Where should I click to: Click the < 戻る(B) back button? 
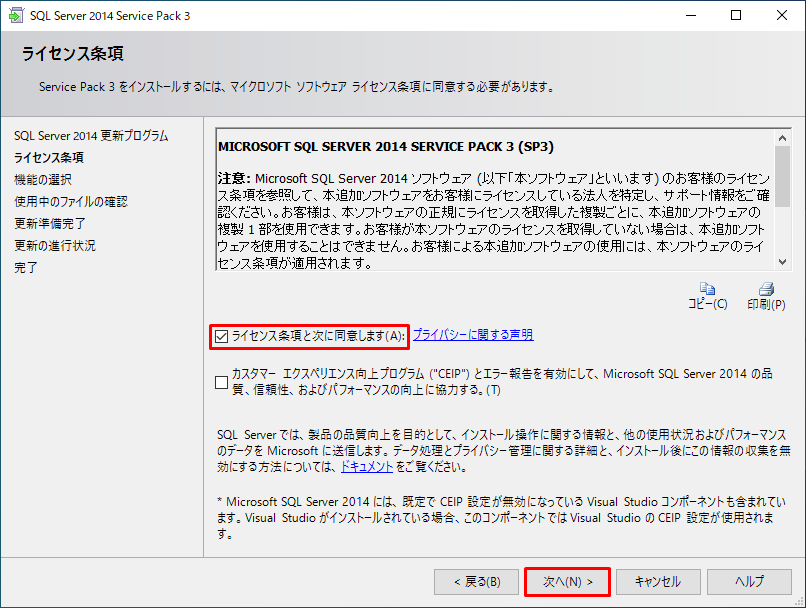tap(477, 582)
